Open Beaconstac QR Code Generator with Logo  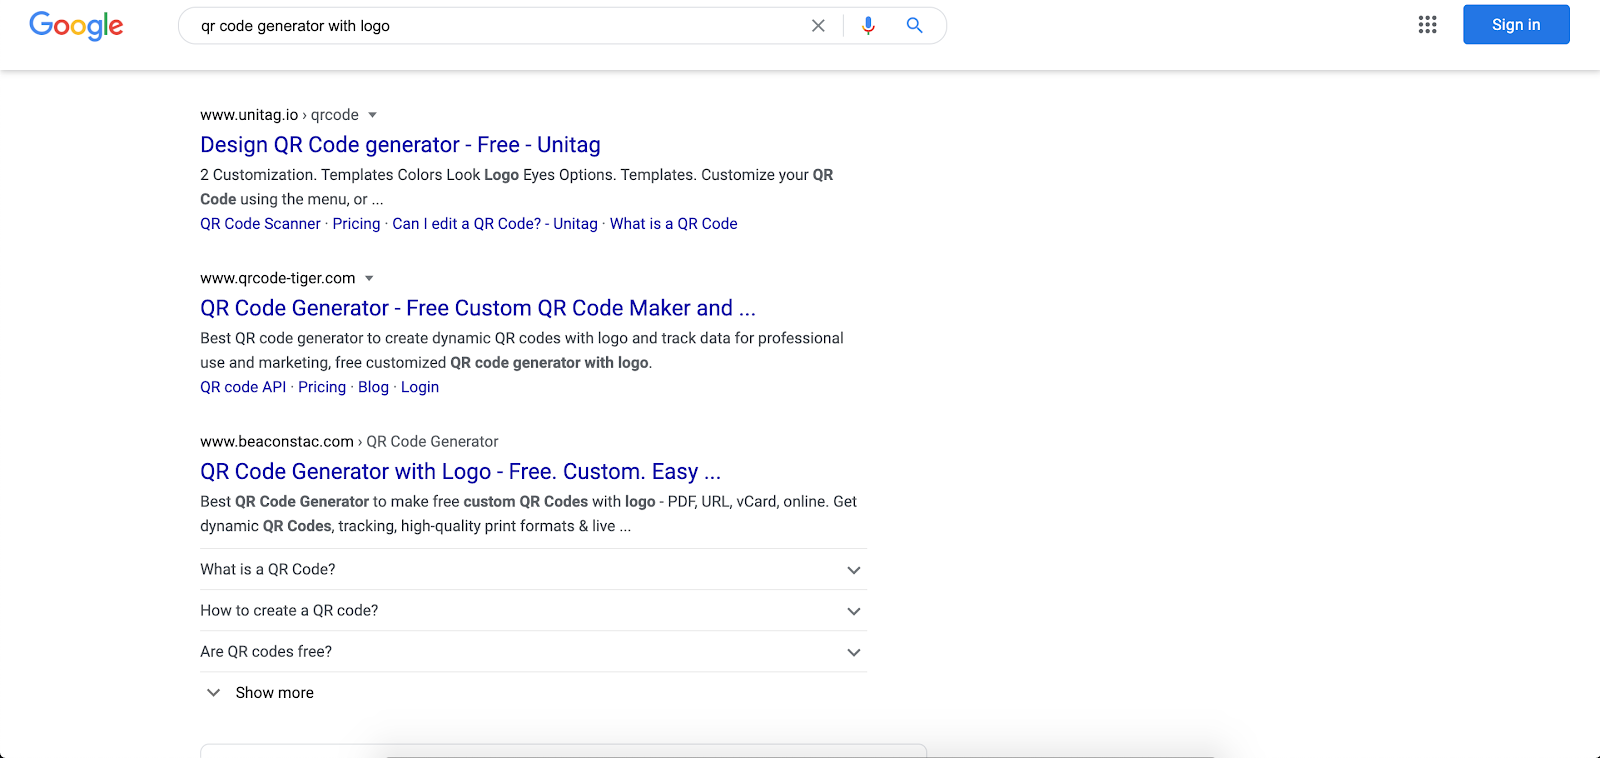tap(460, 471)
